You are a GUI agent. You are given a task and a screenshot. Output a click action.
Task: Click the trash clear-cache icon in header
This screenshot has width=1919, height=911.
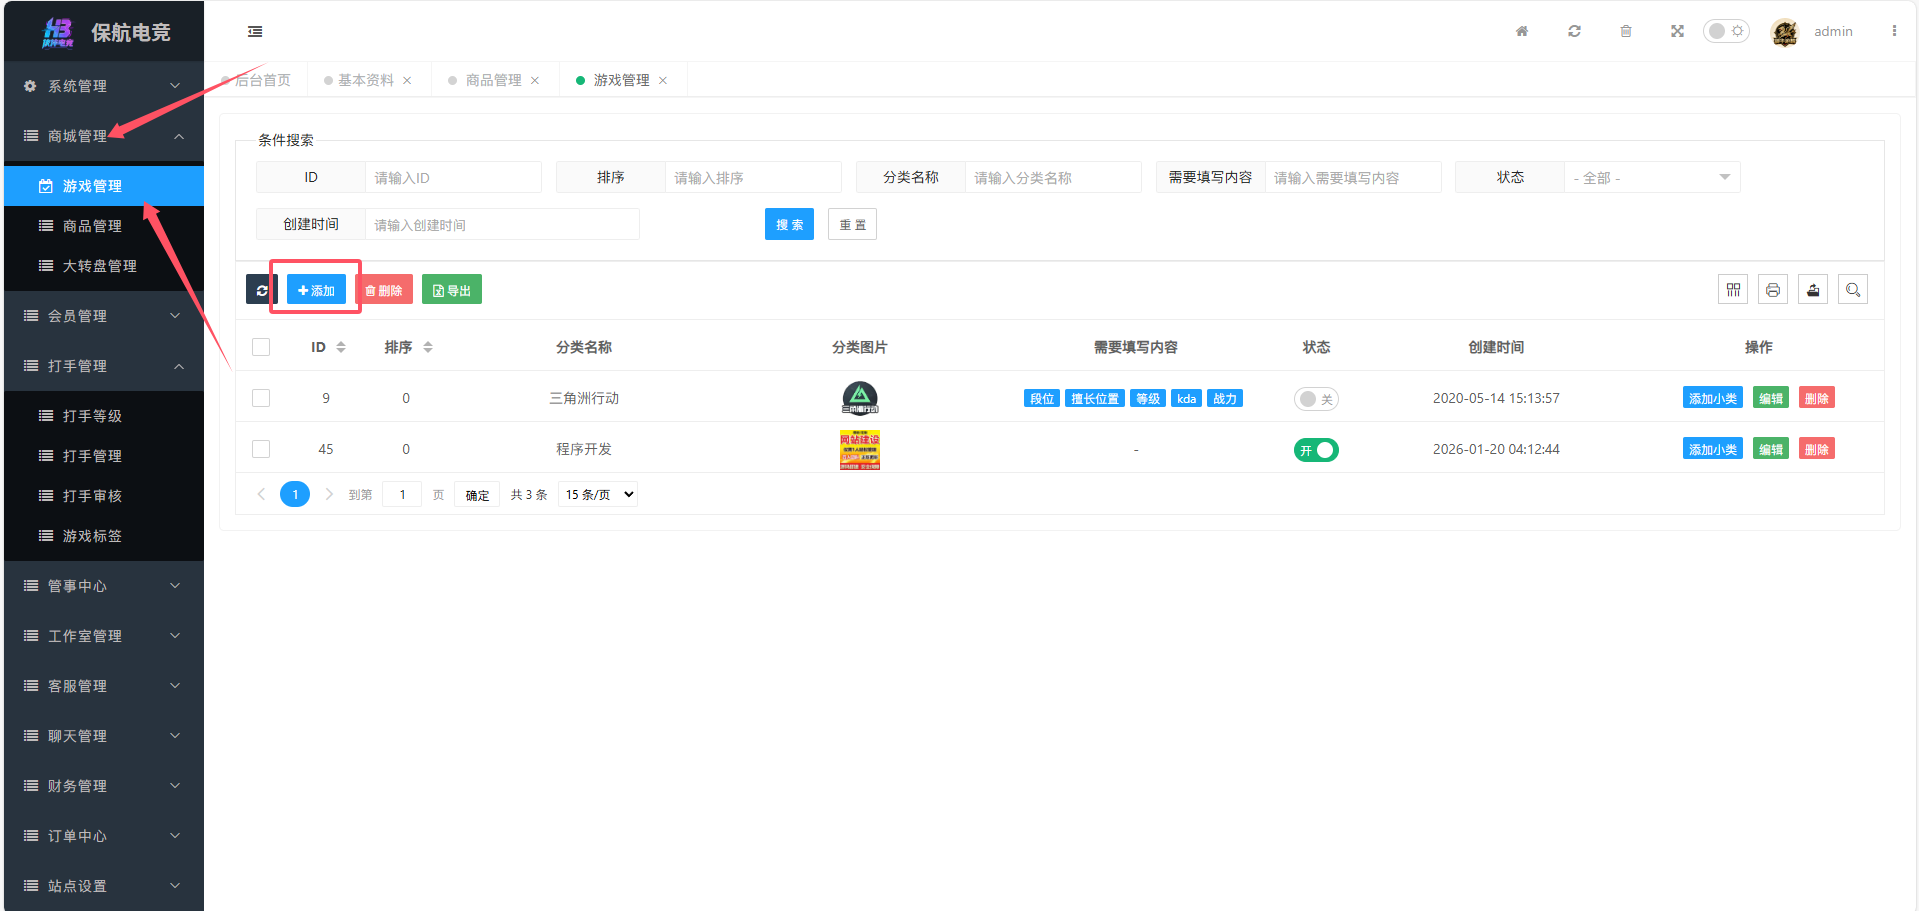pyautogui.click(x=1626, y=32)
